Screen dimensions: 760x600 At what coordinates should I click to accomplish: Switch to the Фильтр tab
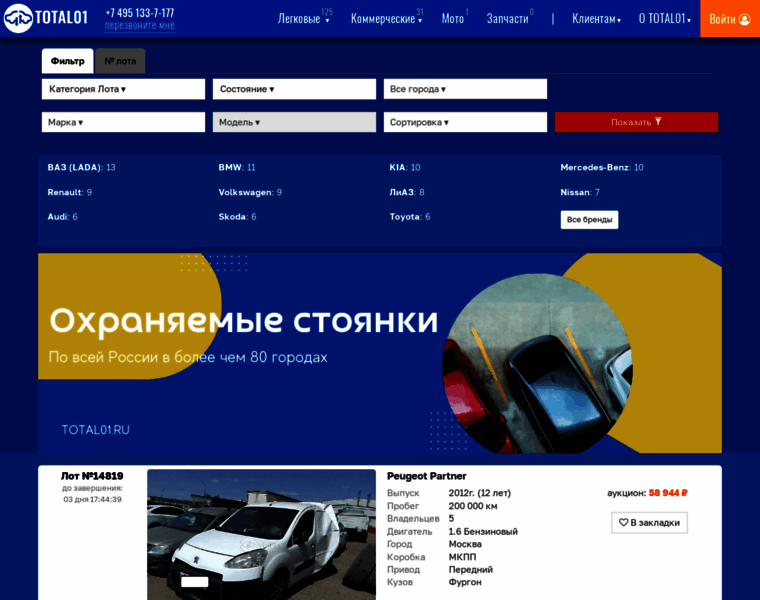pyautogui.click(x=67, y=61)
